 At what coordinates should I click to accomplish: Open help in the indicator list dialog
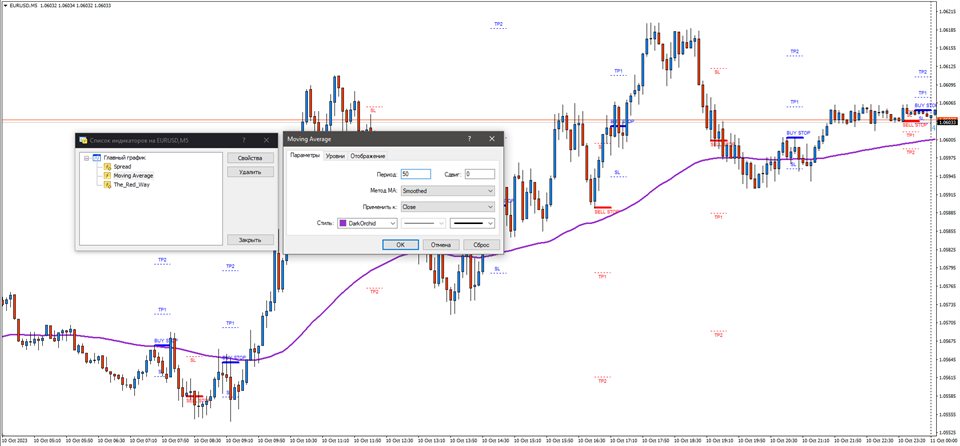(244, 140)
